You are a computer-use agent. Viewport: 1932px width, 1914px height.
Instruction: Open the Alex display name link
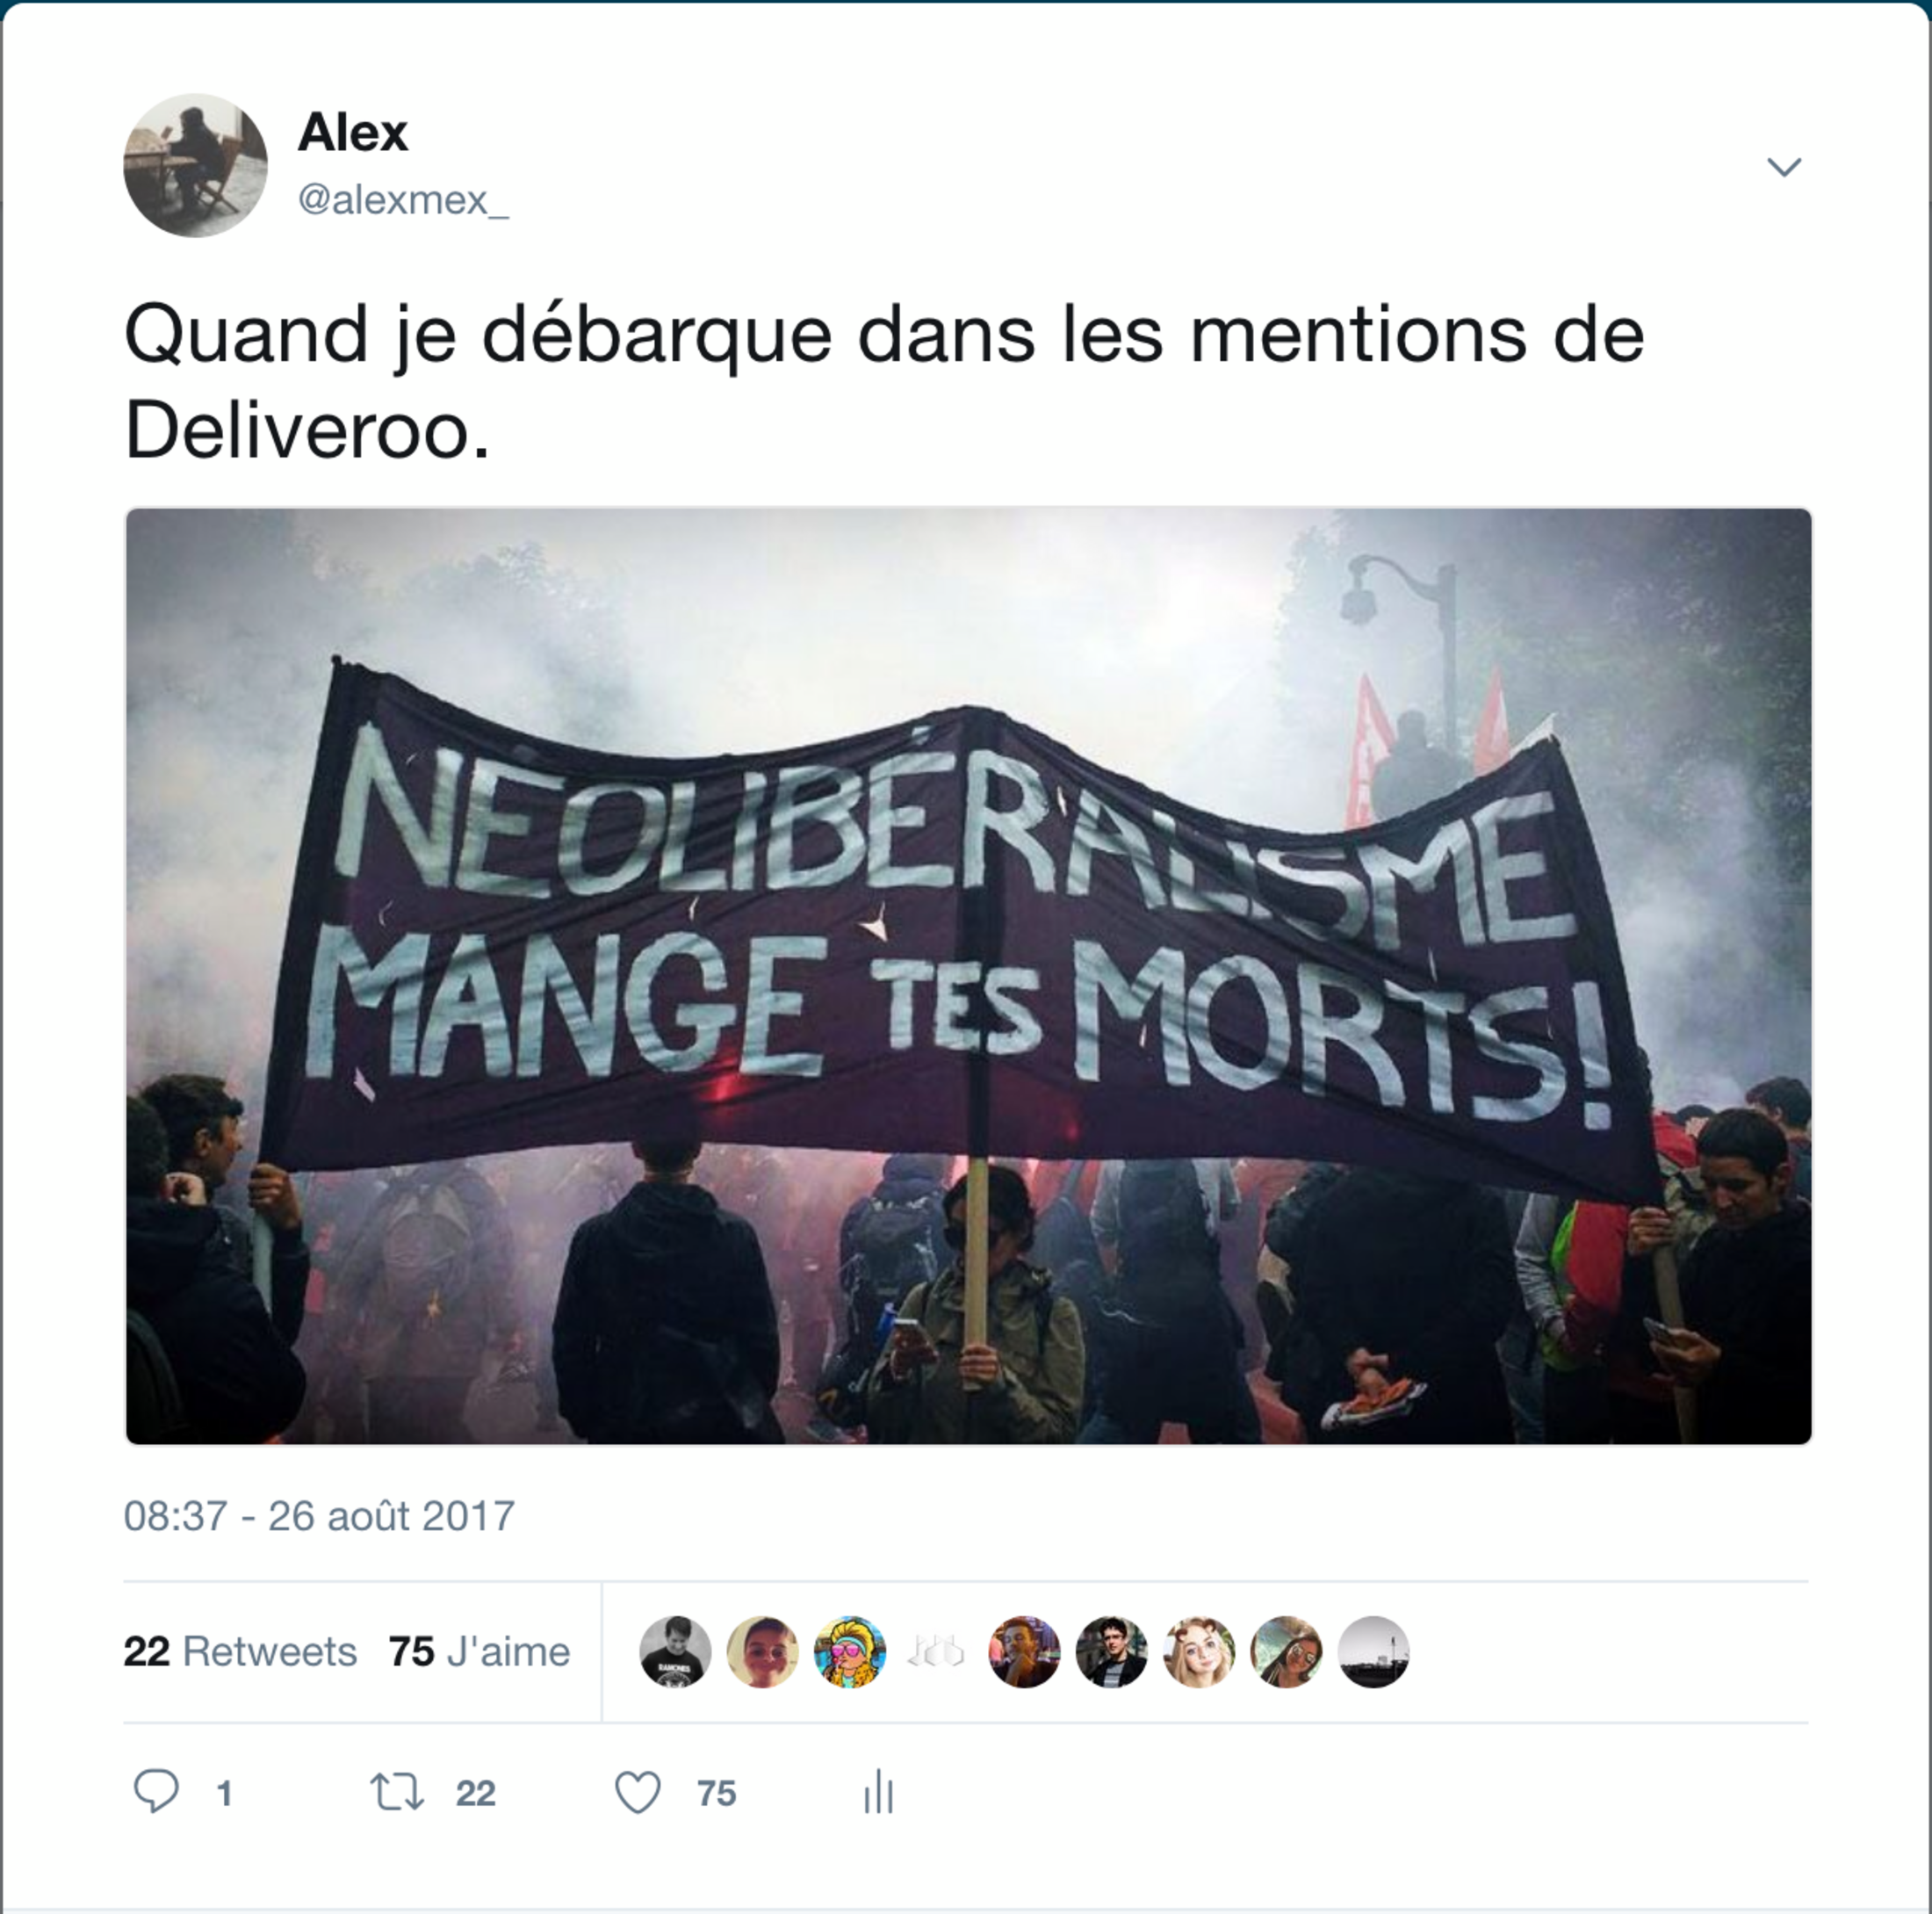tap(353, 132)
